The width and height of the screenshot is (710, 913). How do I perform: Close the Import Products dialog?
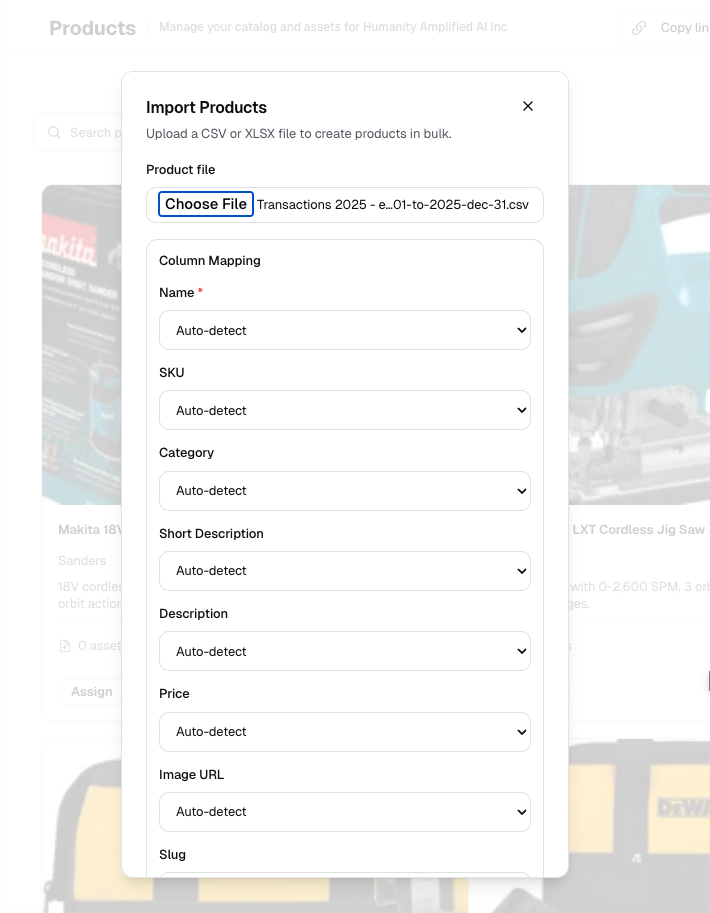(x=528, y=106)
